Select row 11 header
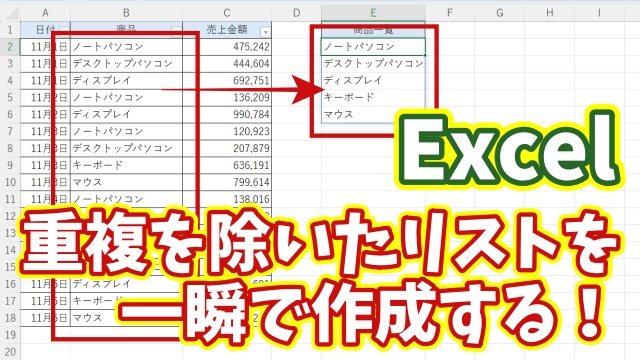The height and width of the screenshot is (360, 640). point(10,199)
